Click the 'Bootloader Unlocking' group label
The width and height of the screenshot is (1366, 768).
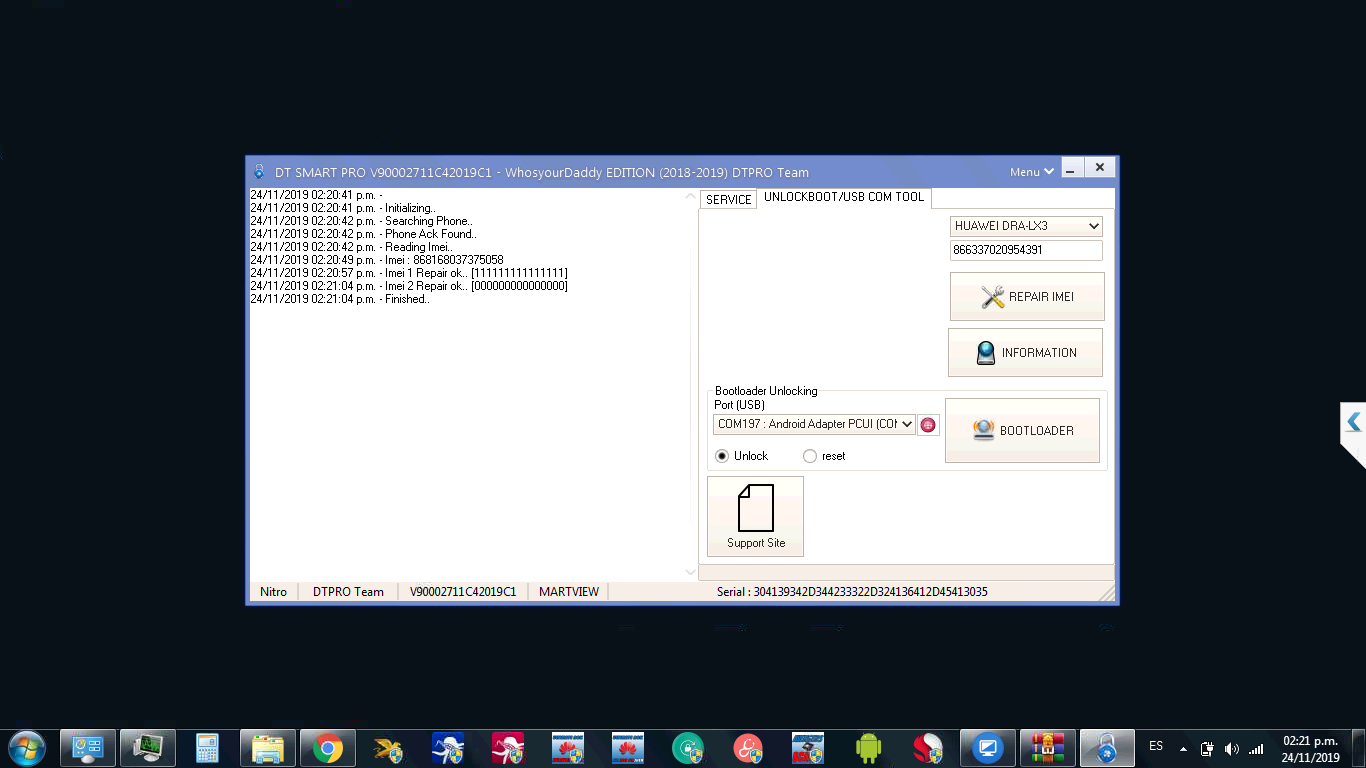click(x=766, y=391)
